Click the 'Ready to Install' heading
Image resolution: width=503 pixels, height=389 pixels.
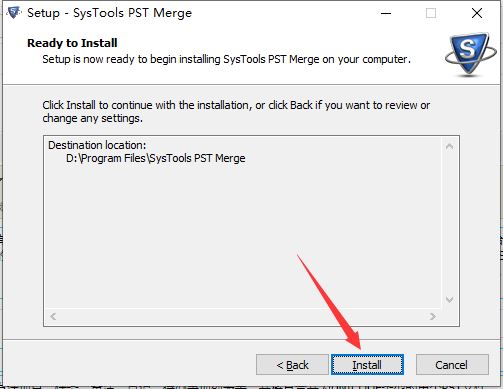(x=72, y=43)
